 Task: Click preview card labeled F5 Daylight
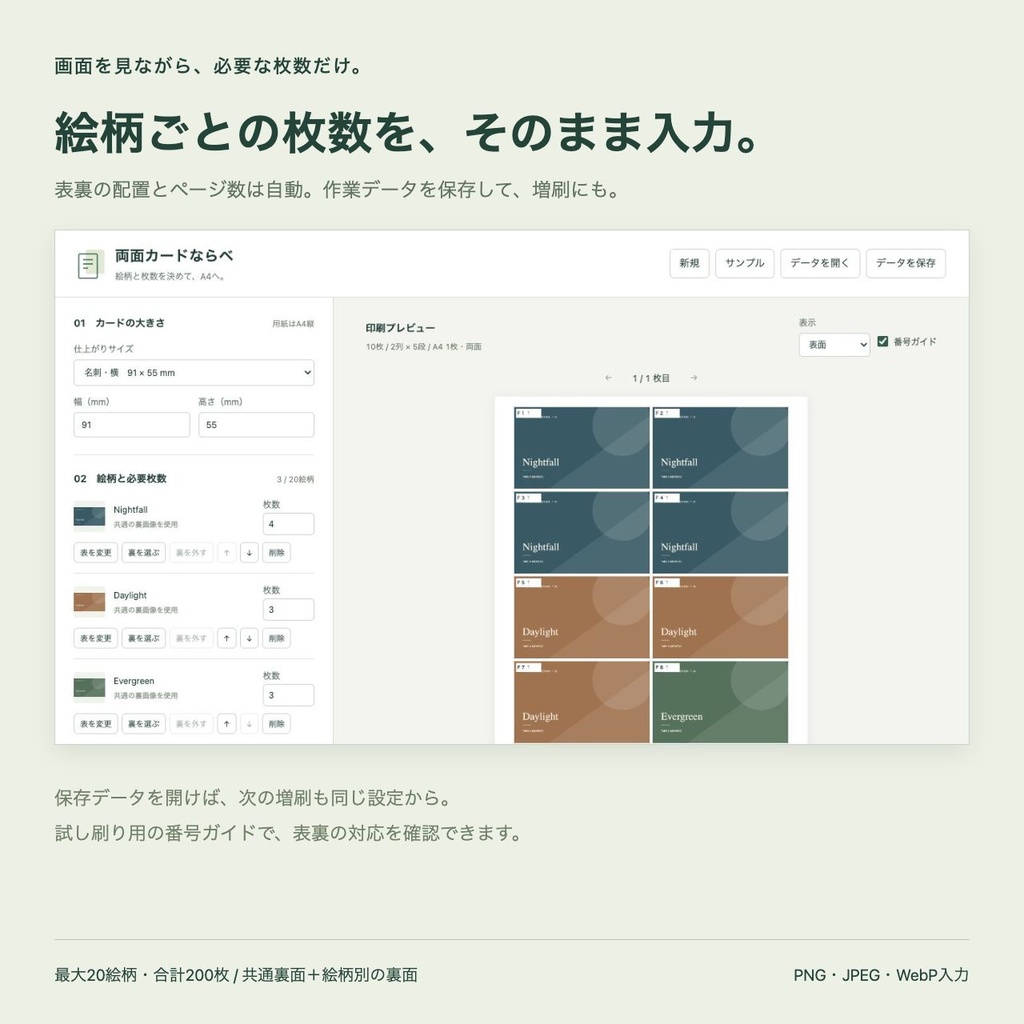coord(582,617)
